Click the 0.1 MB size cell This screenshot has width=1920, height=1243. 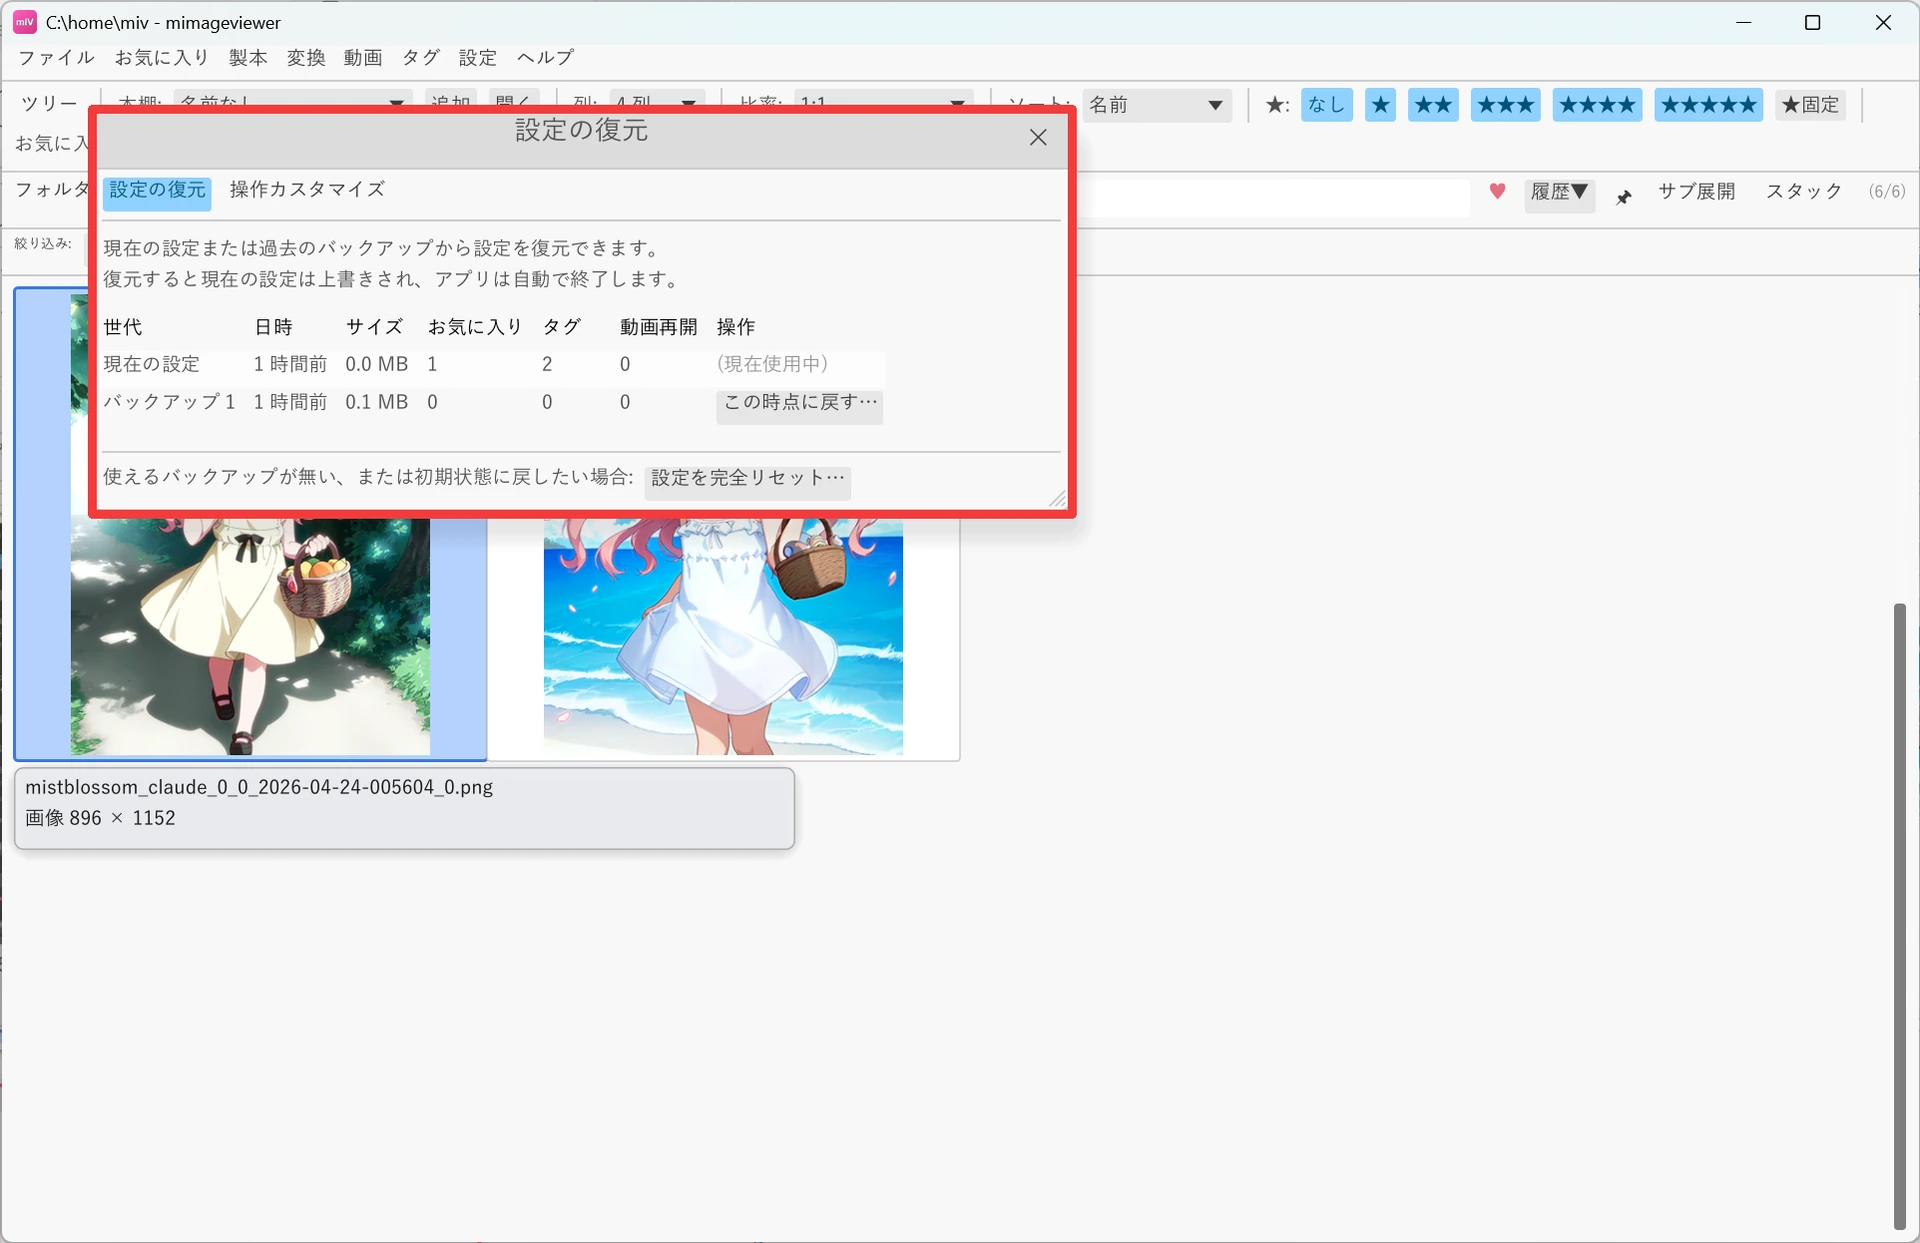coord(376,403)
